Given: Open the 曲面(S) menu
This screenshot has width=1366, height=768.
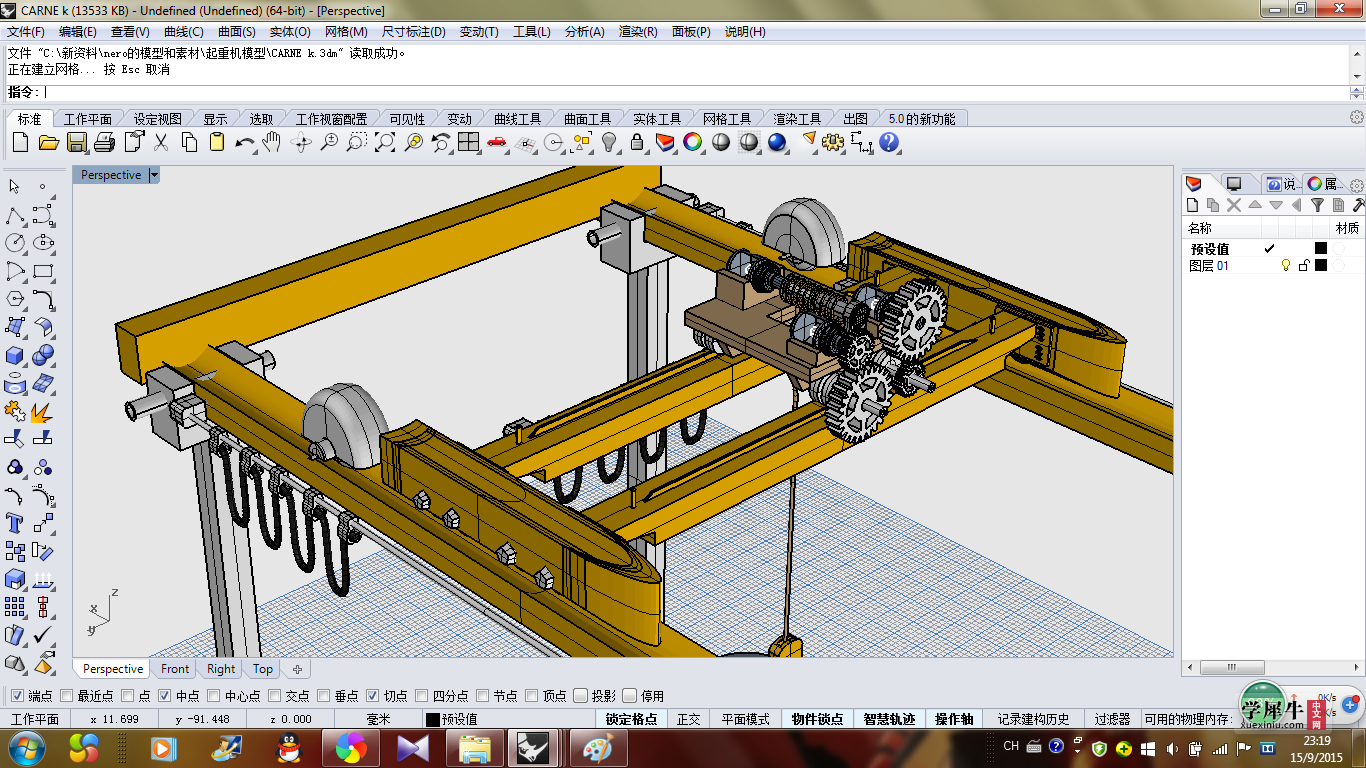Looking at the screenshot, I should 237,32.
